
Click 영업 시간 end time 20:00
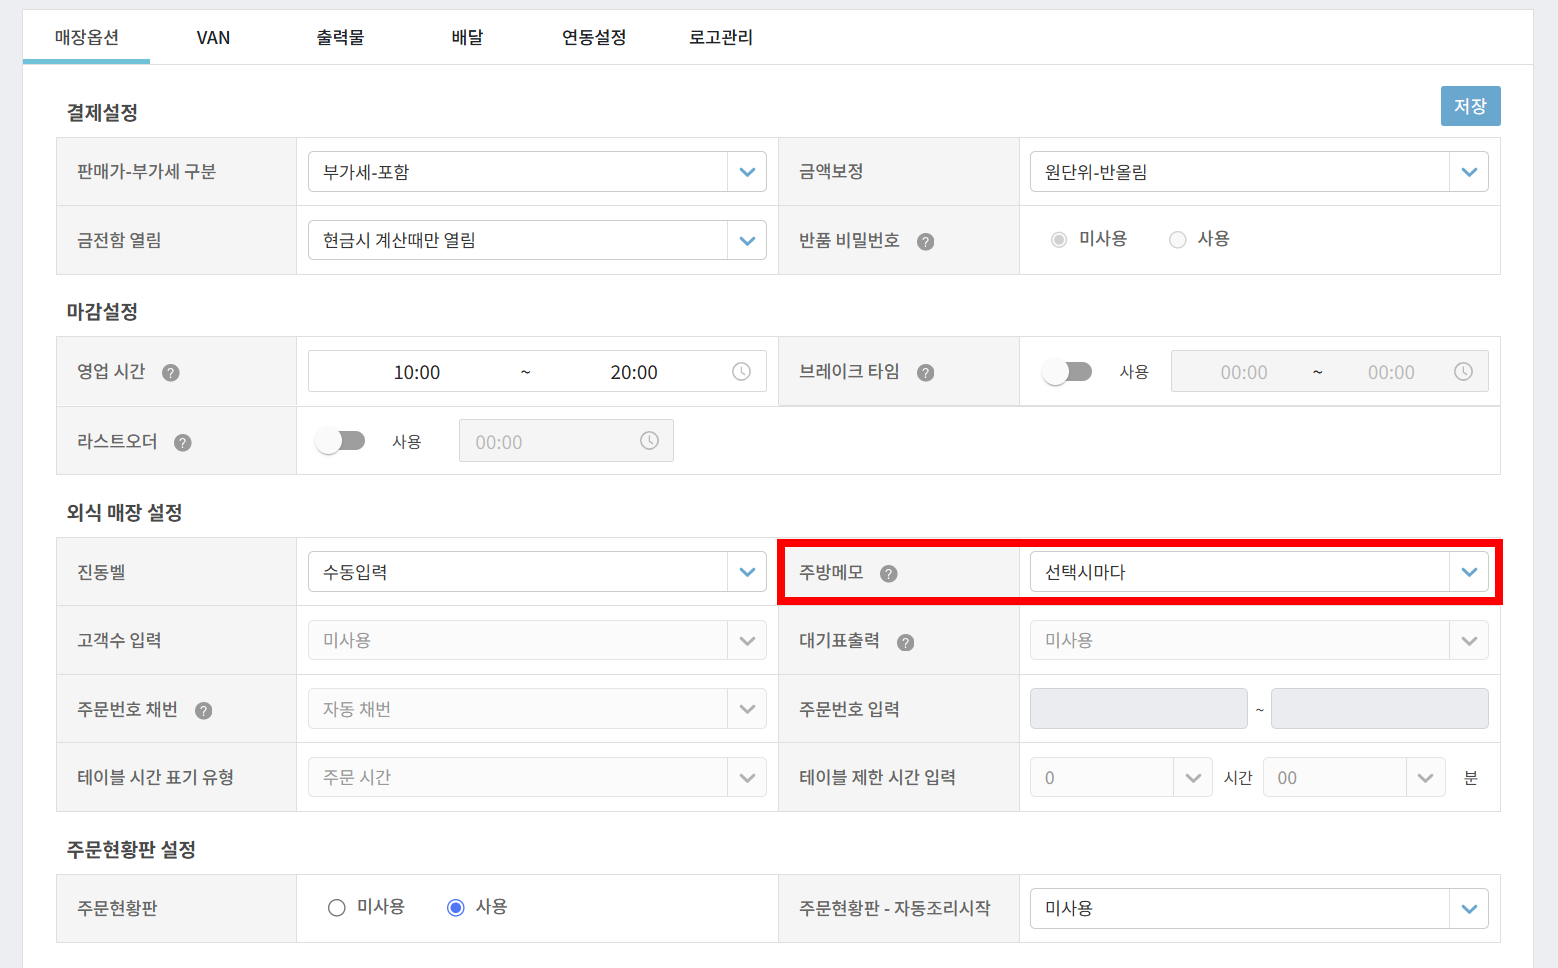click(x=634, y=372)
